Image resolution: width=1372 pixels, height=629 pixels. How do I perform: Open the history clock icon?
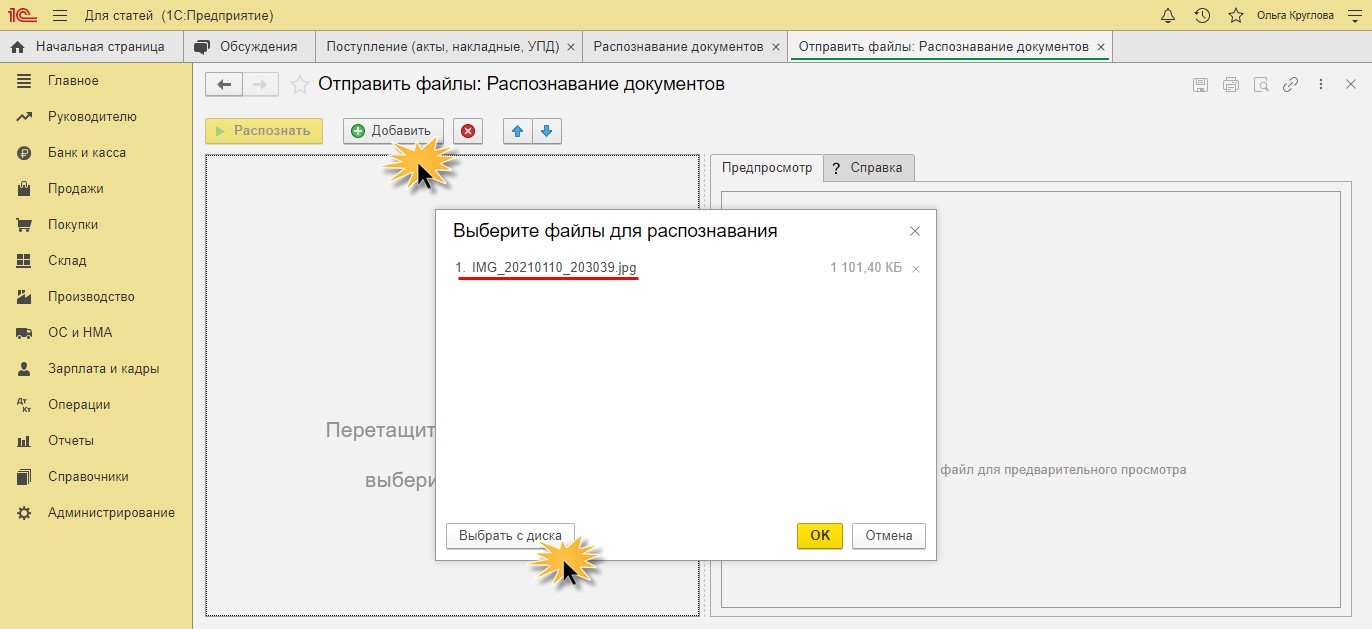pyautogui.click(x=1202, y=16)
